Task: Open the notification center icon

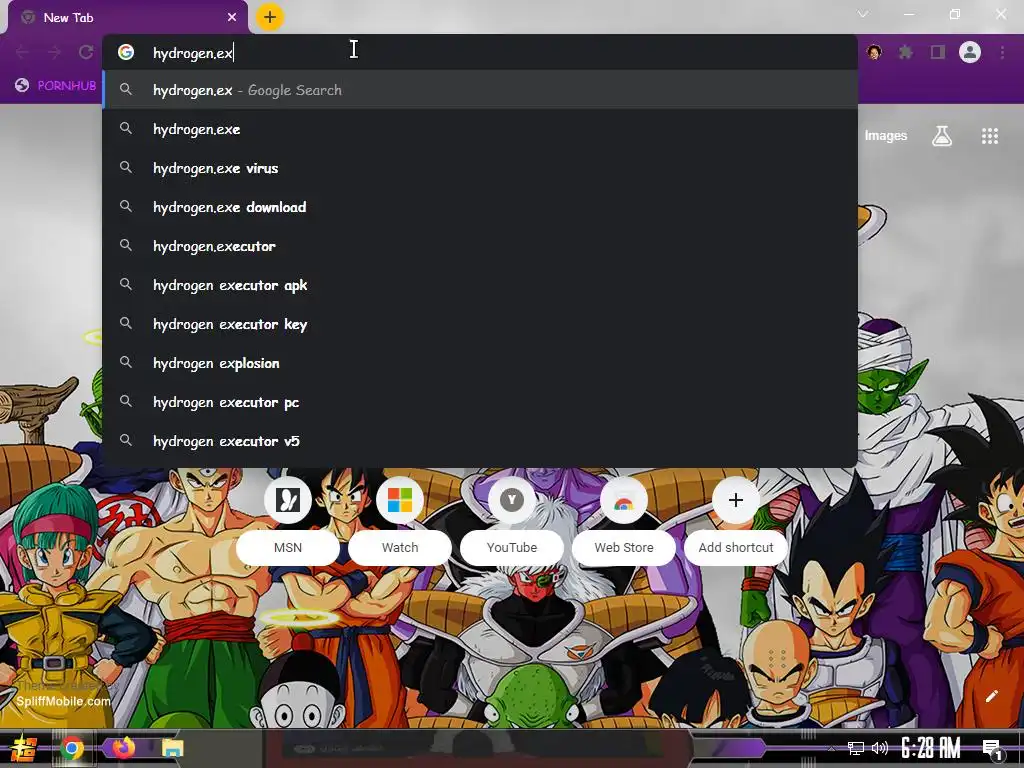Action: (992, 749)
